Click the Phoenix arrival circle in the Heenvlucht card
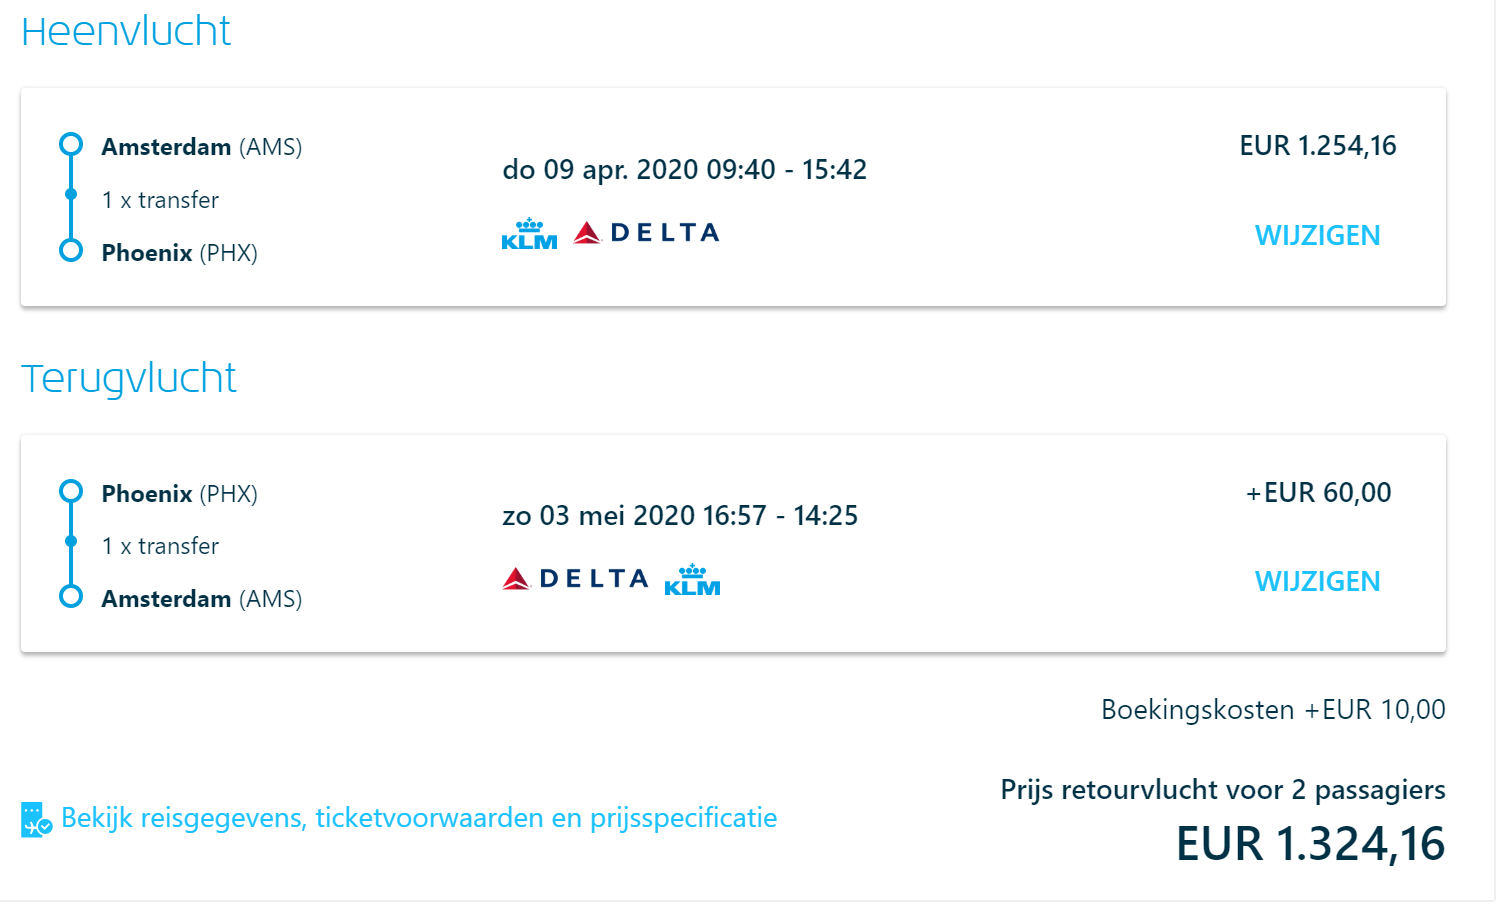Screen dimensions: 1509x904 (71, 250)
